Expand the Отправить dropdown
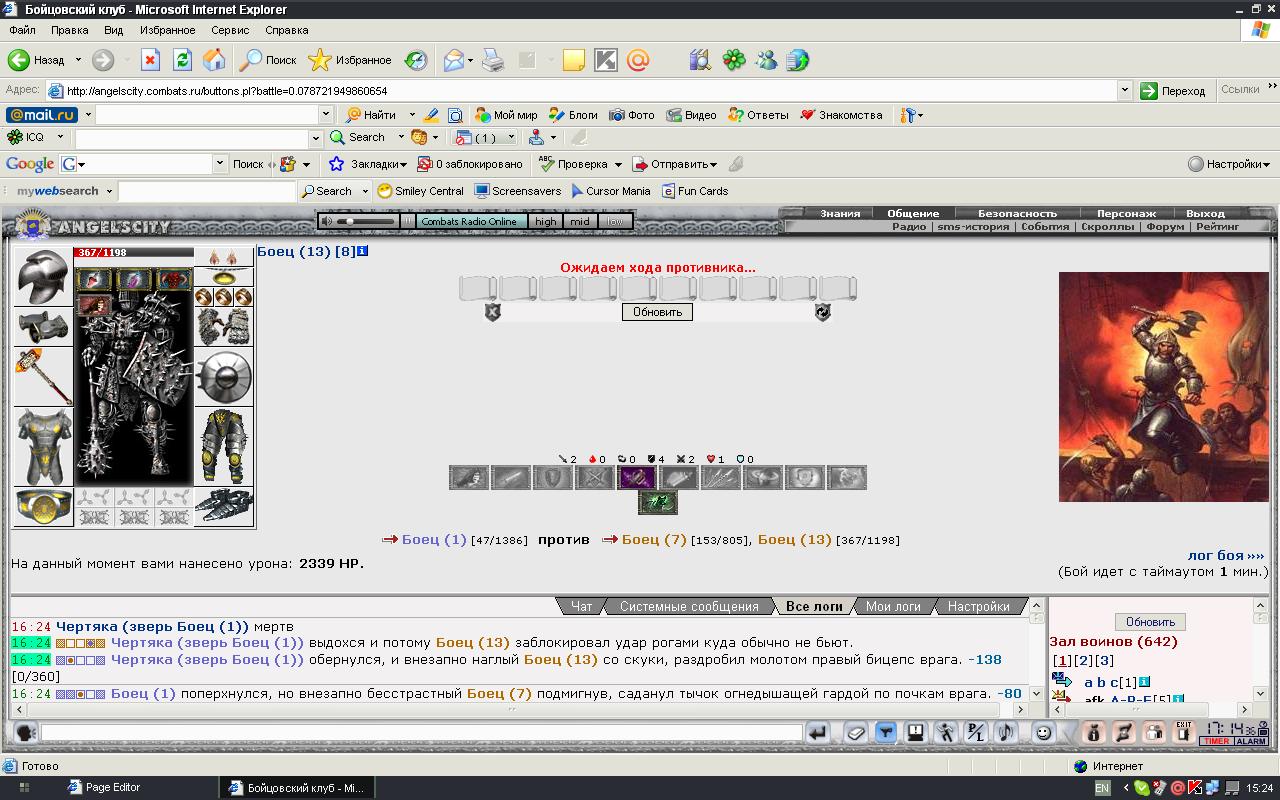 pyautogui.click(x=713, y=164)
